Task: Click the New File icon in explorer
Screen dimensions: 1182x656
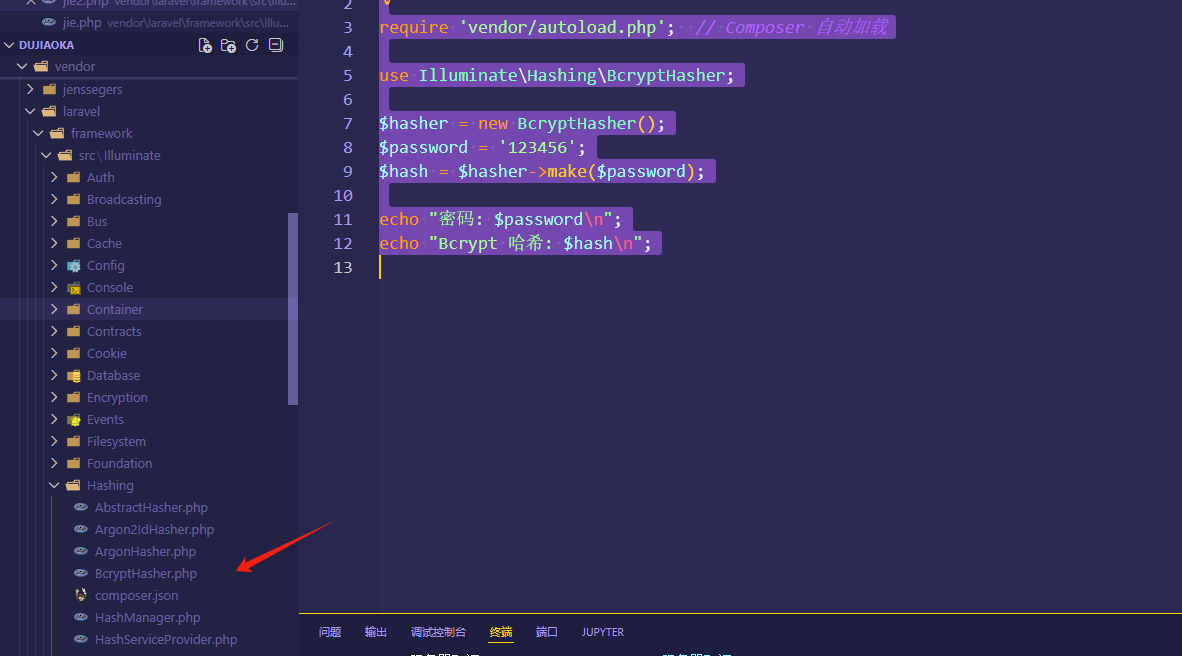Action: [205, 45]
